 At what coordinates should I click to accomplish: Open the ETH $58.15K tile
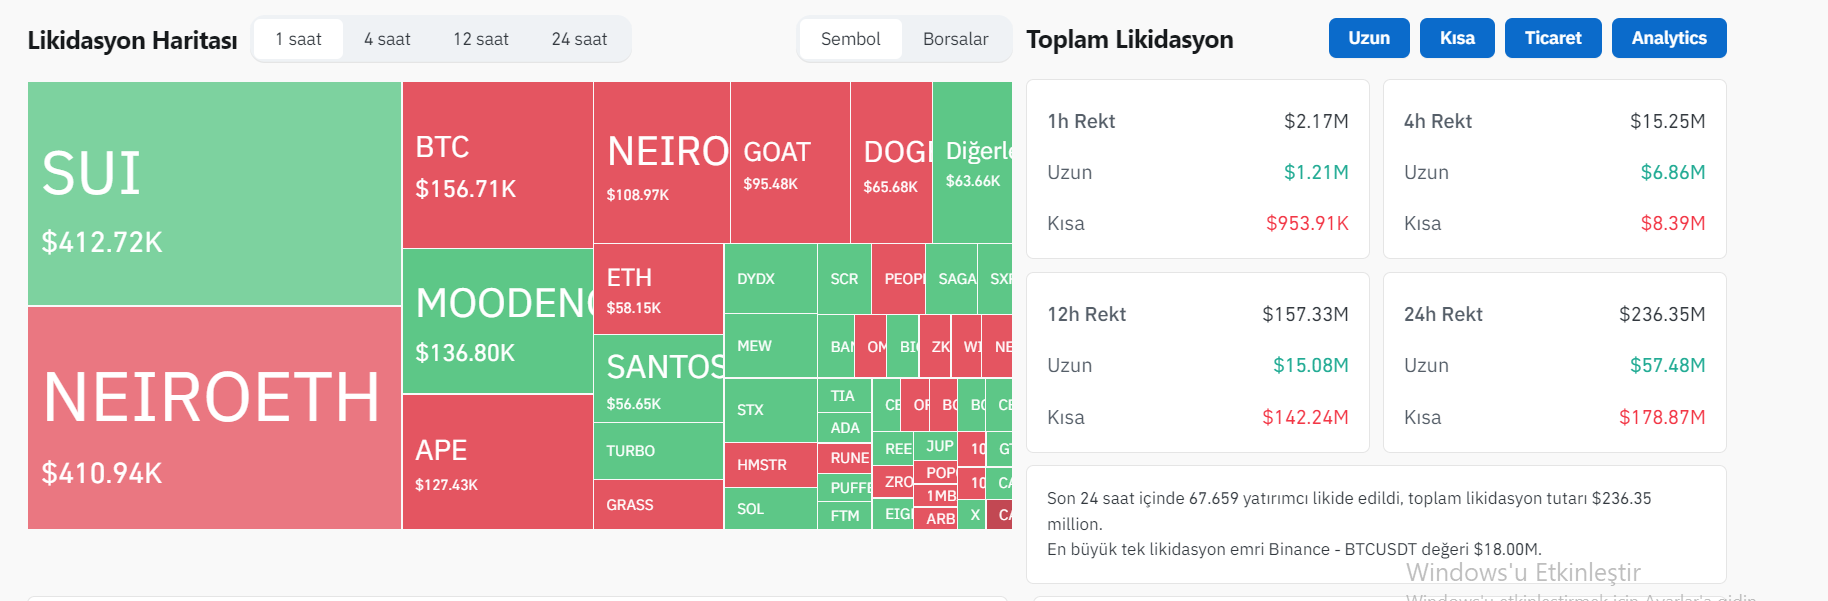click(657, 289)
